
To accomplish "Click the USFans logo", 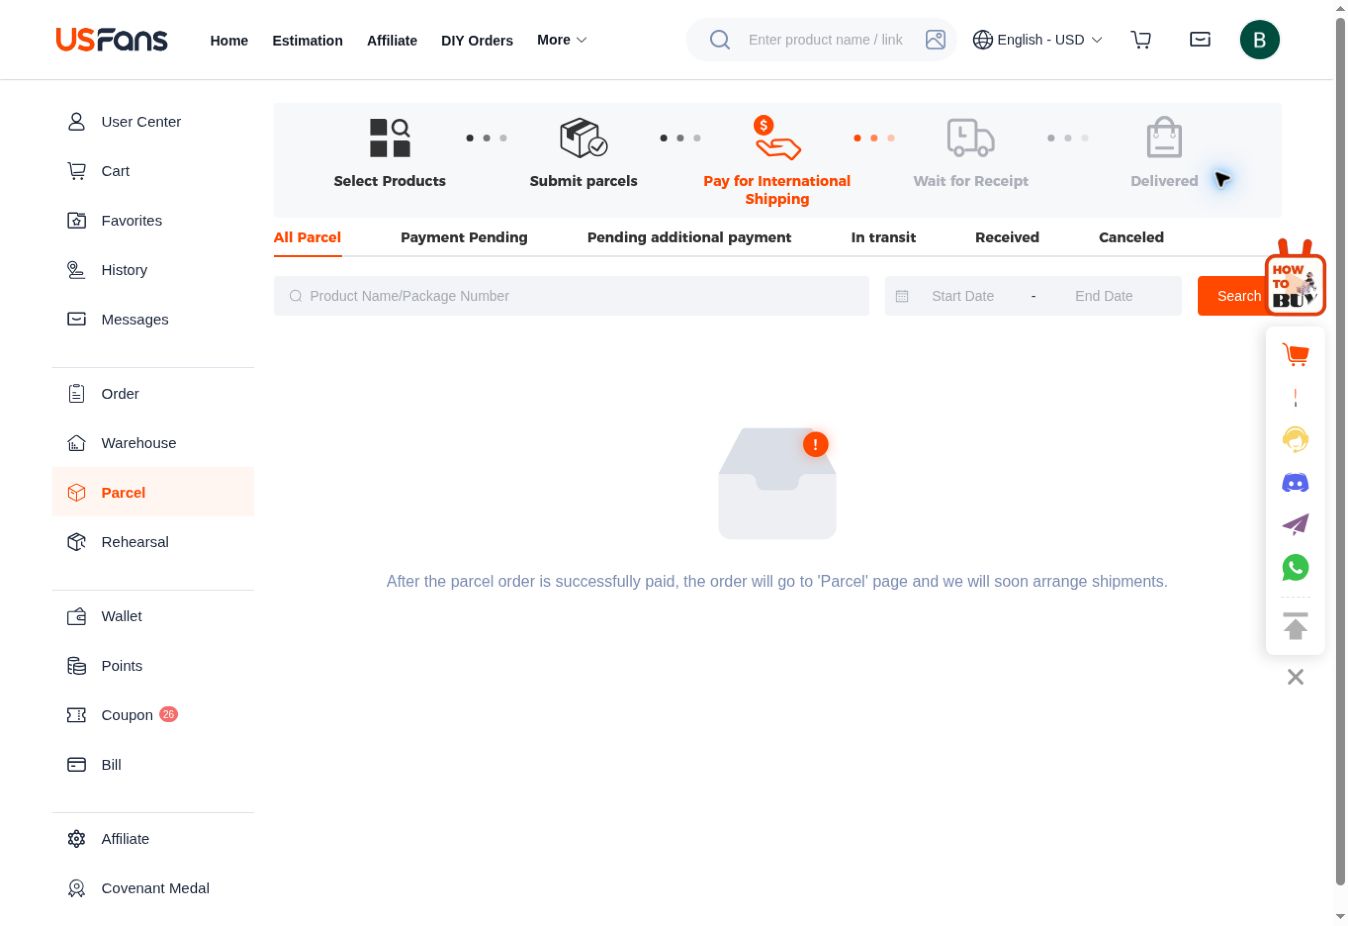I will (x=112, y=40).
